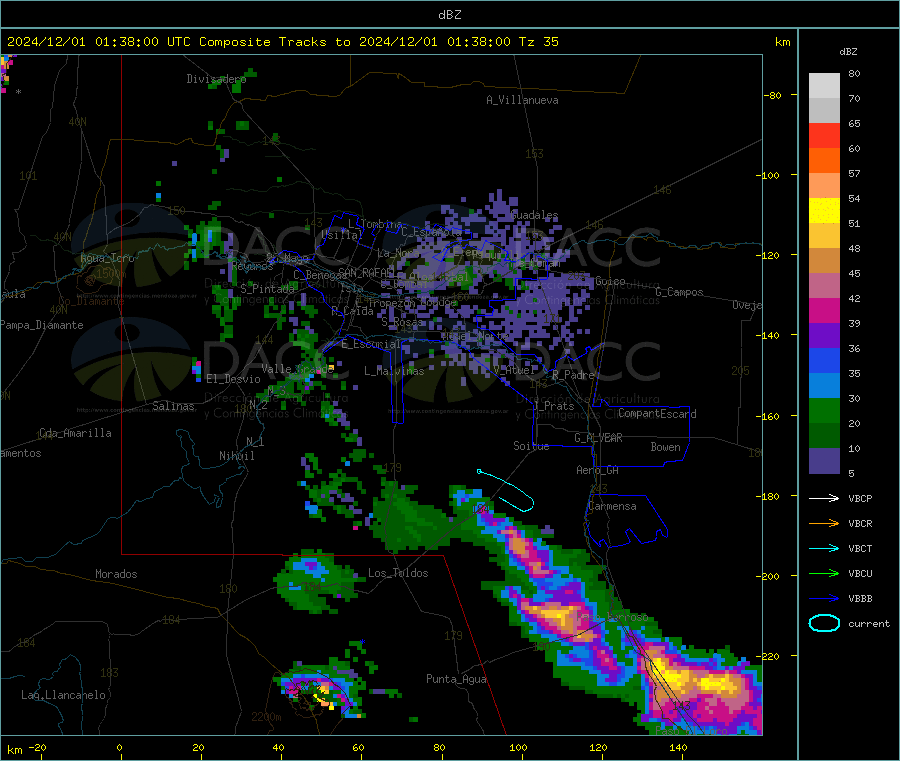The height and width of the screenshot is (761, 900).
Task: Click the Nihuil map label
Action: (x=236, y=456)
